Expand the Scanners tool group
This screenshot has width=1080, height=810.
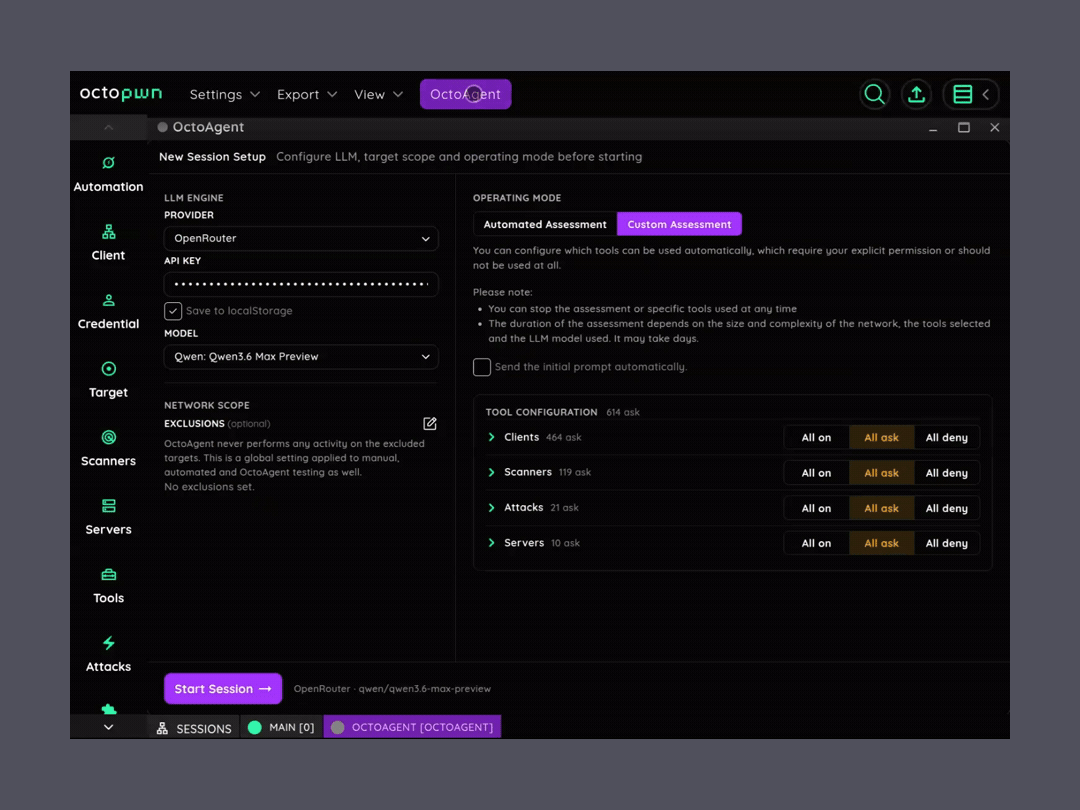(x=491, y=472)
